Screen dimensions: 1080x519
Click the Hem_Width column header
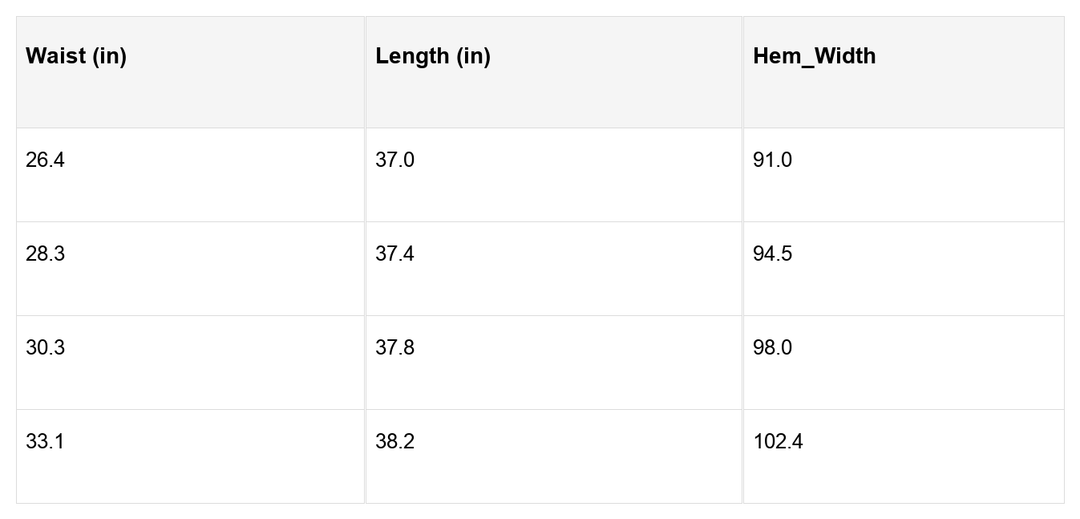[814, 57]
